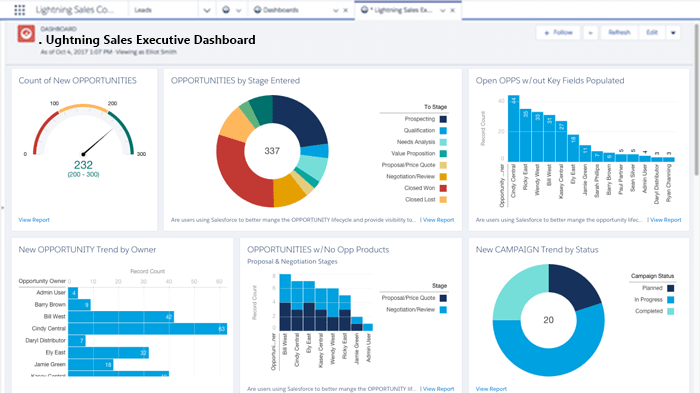Open View Report under Count of New Opportunities

tap(34, 220)
